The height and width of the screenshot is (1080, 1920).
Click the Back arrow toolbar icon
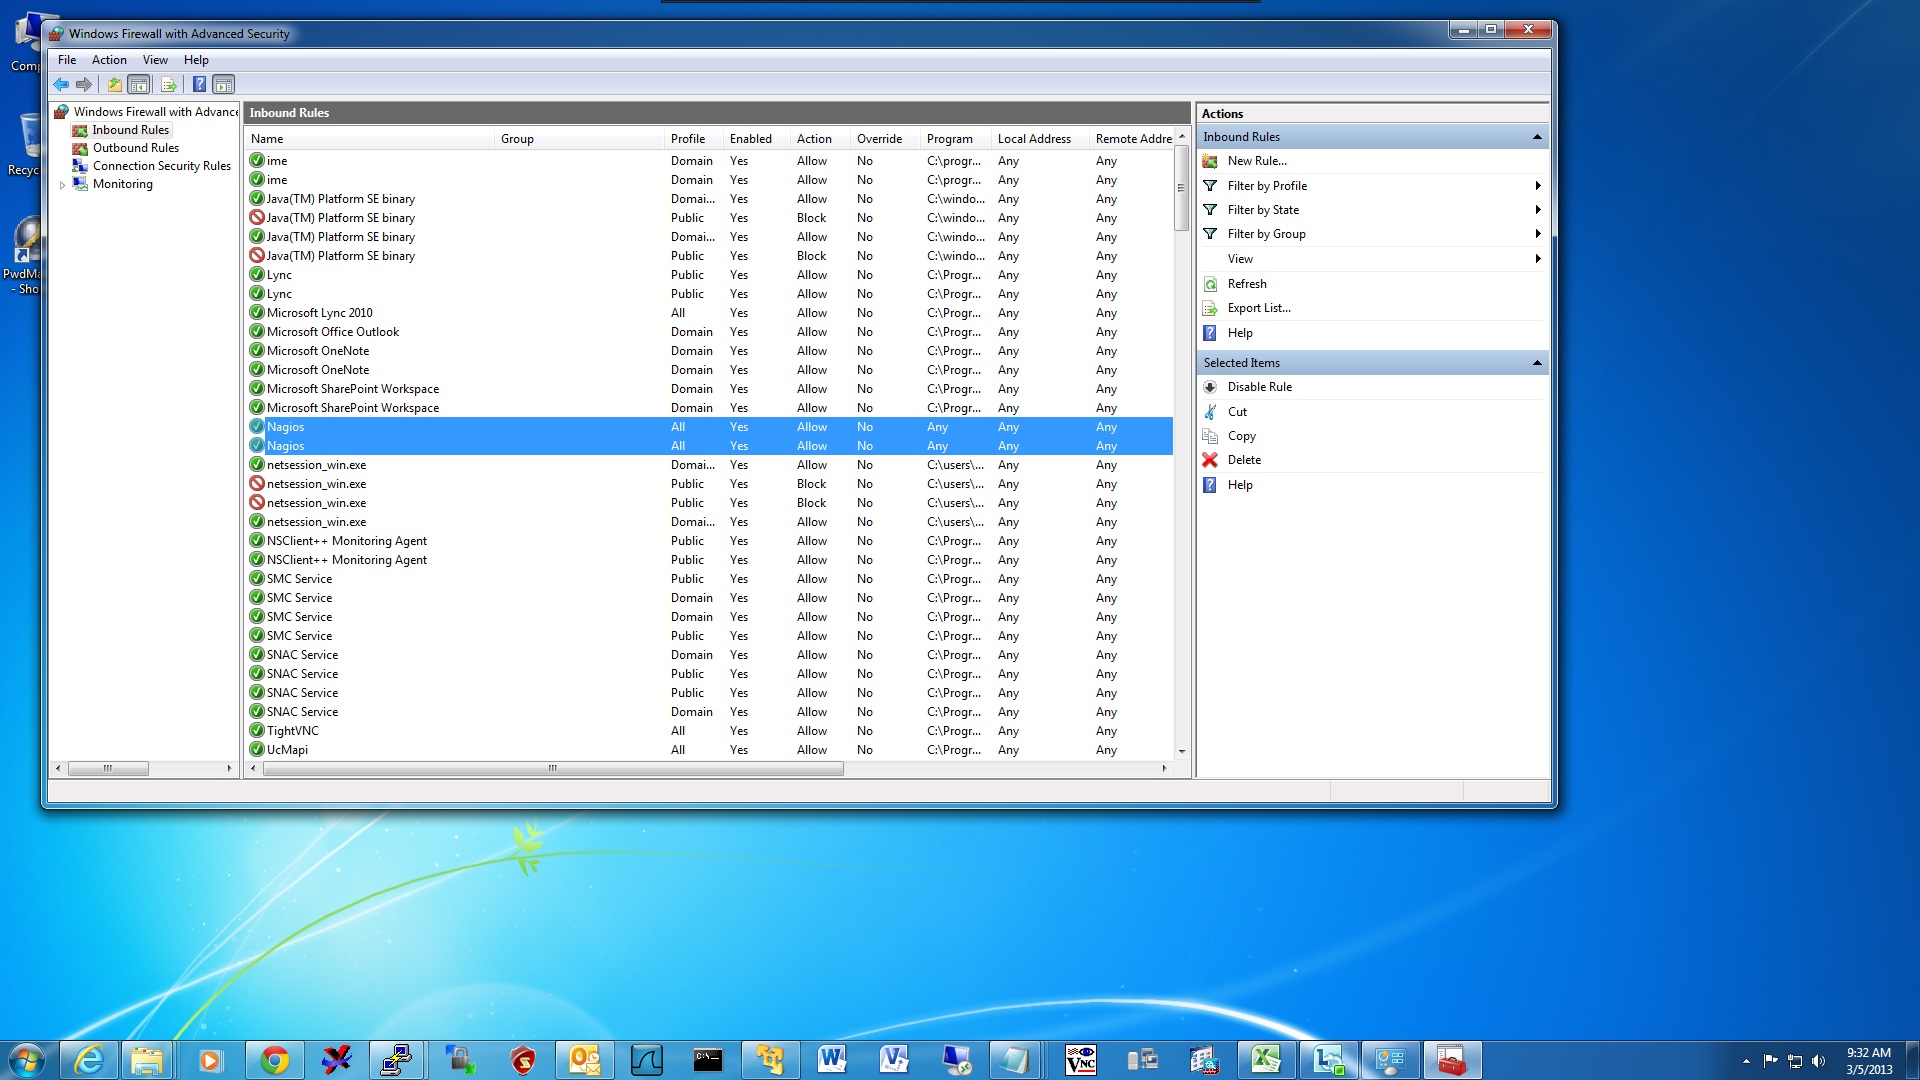[61, 85]
